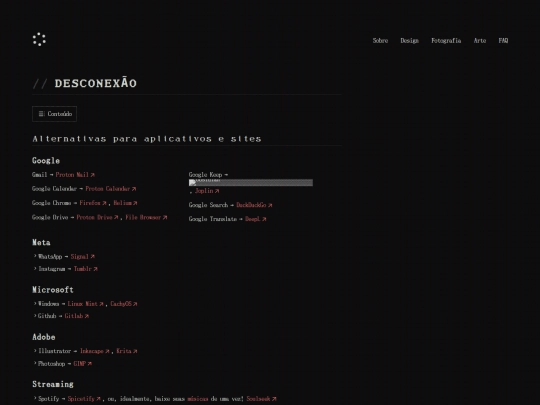Open the File Browser link
The image size is (540, 405).
[x=146, y=217]
